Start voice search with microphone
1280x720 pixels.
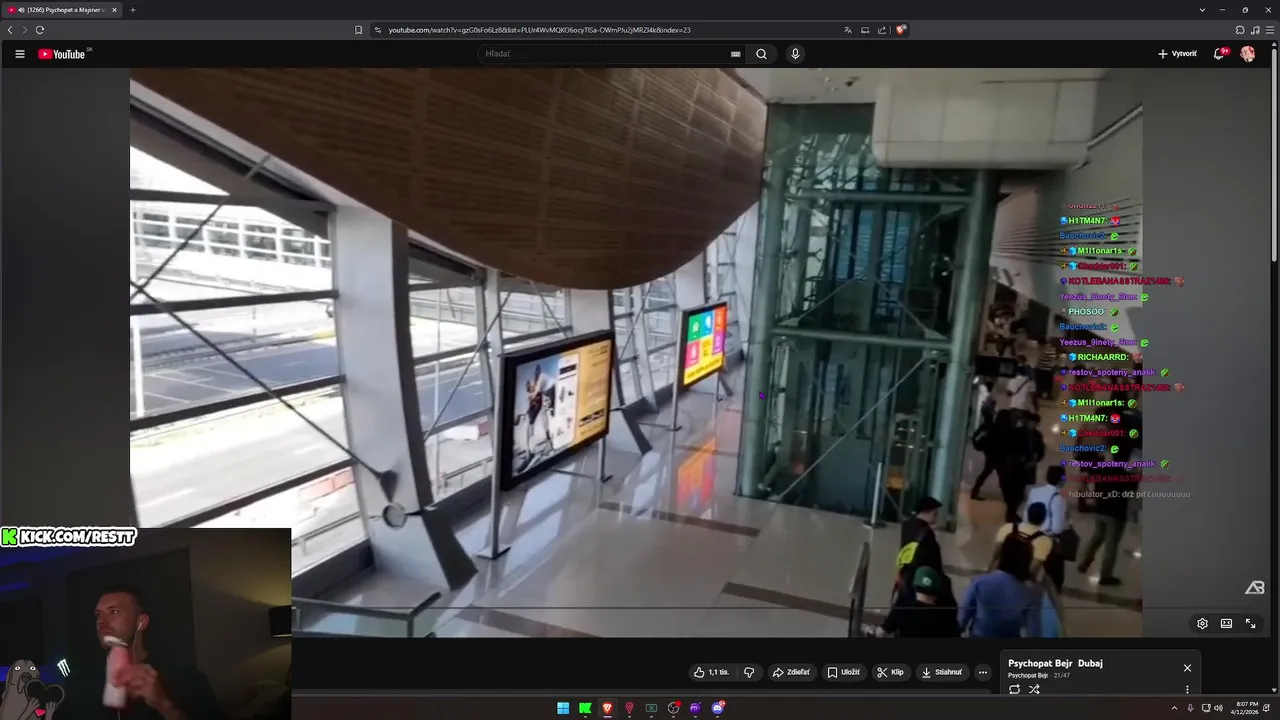[x=795, y=54]
